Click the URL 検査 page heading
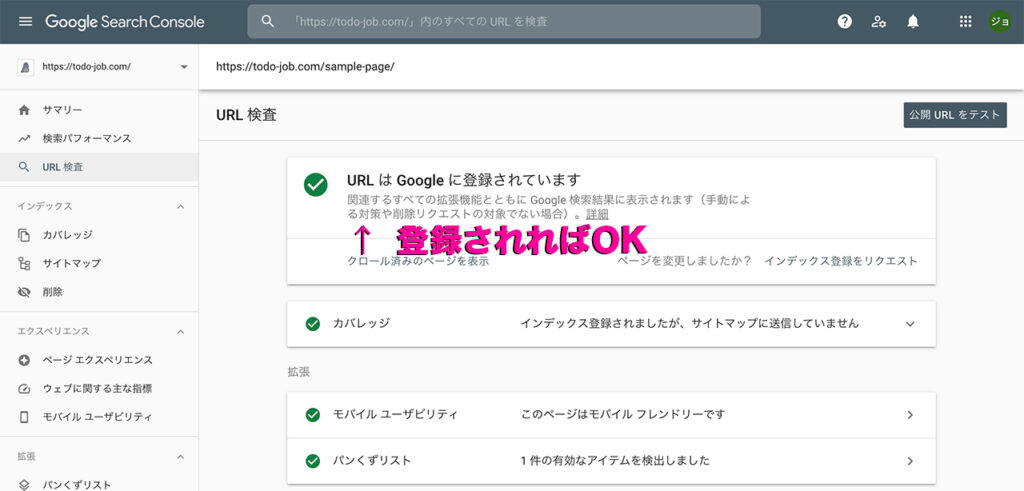The image size is (1024, 491). point(246,115)
